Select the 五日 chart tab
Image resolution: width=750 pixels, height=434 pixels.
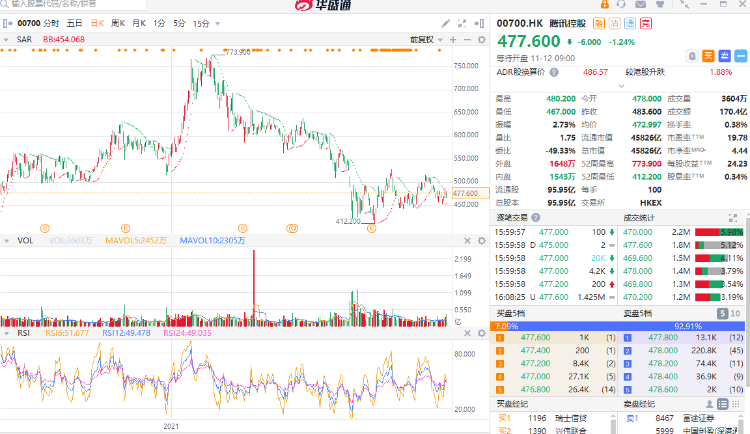74,23
